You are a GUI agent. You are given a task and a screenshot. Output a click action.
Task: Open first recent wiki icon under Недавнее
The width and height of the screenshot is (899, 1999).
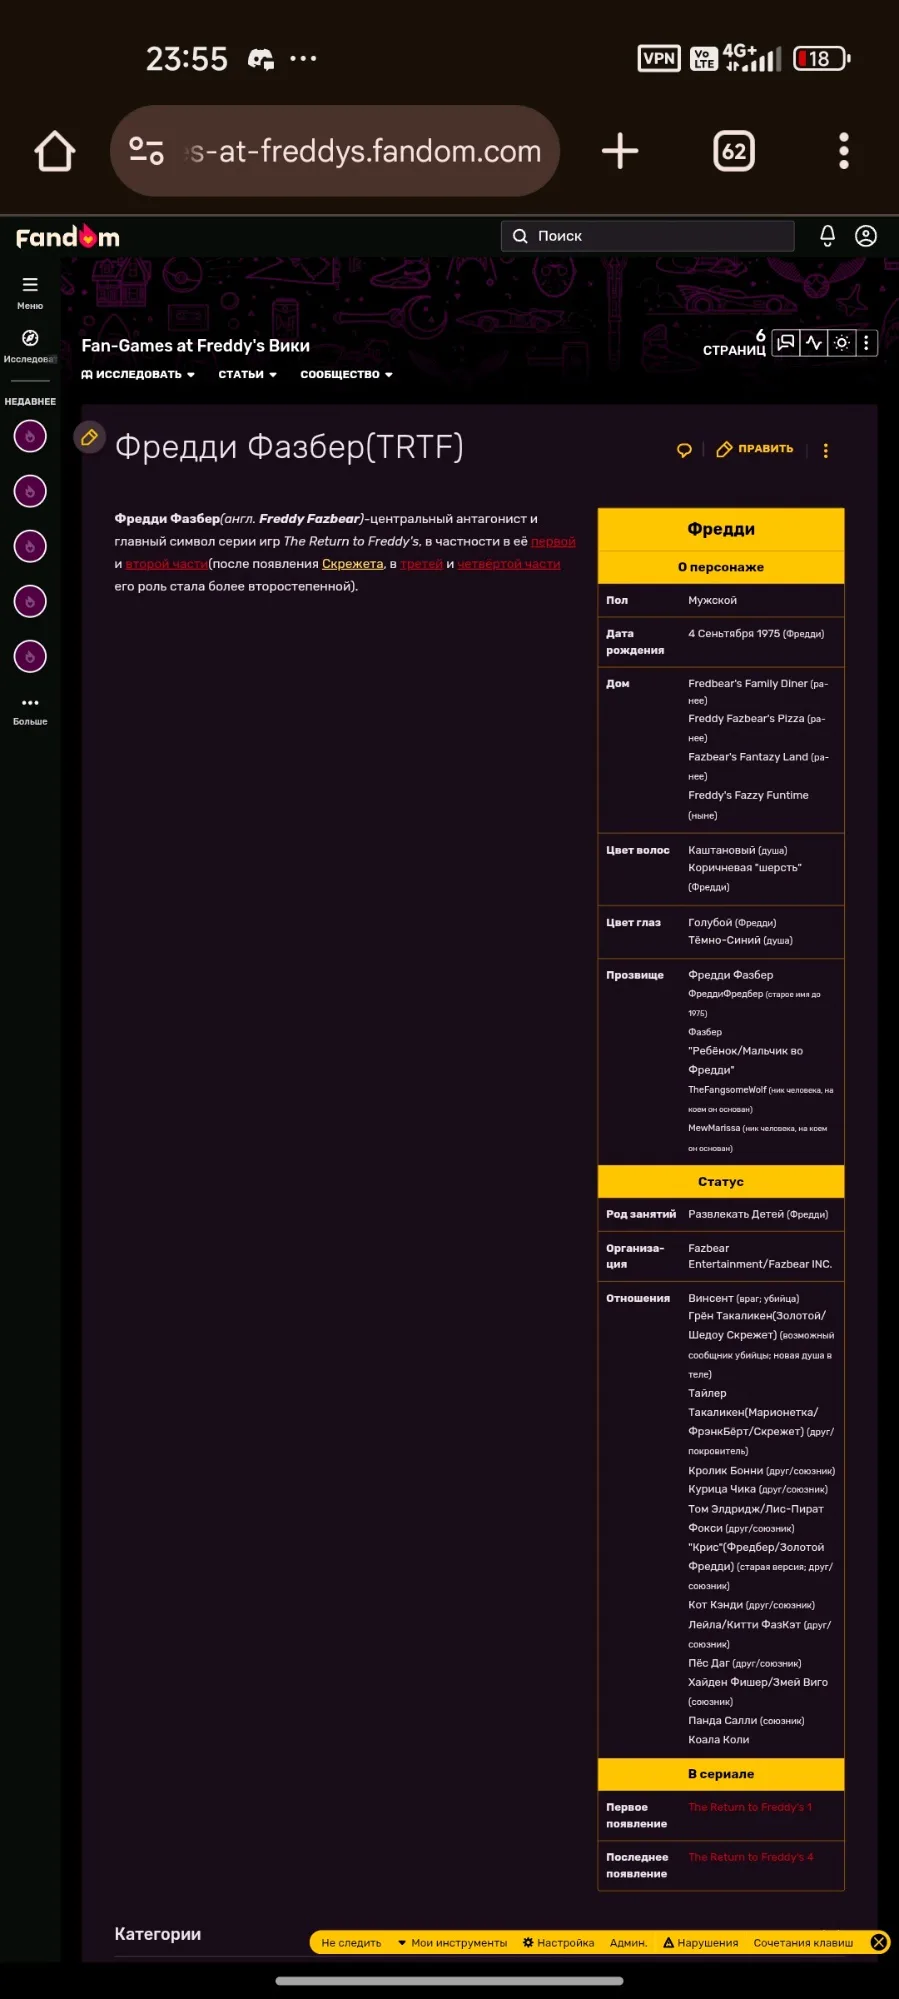[30, 436]
